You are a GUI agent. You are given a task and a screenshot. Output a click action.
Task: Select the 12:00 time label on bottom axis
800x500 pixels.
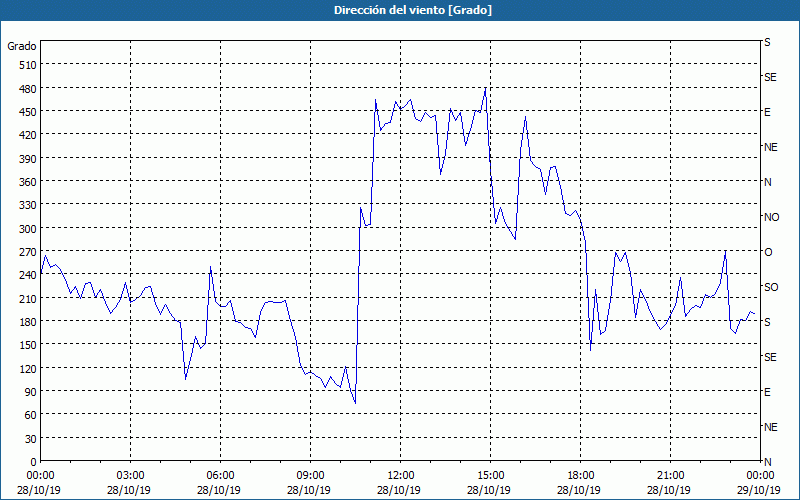pos(401,476)
